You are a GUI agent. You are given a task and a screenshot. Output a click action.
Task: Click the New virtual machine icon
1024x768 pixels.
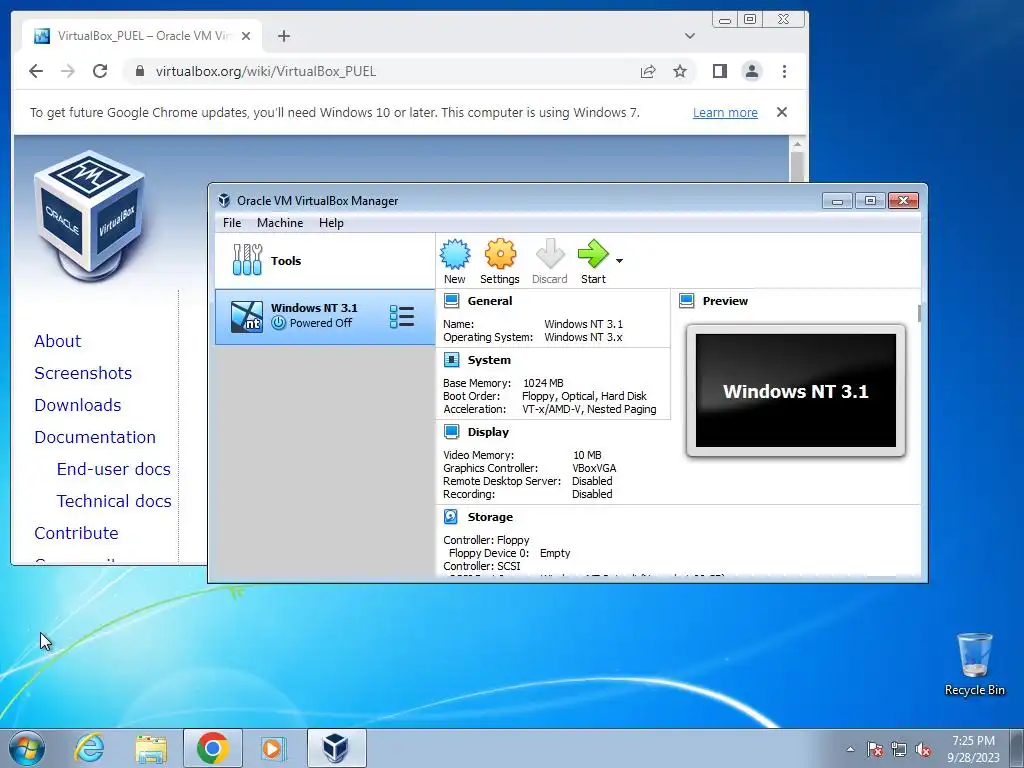455,261
